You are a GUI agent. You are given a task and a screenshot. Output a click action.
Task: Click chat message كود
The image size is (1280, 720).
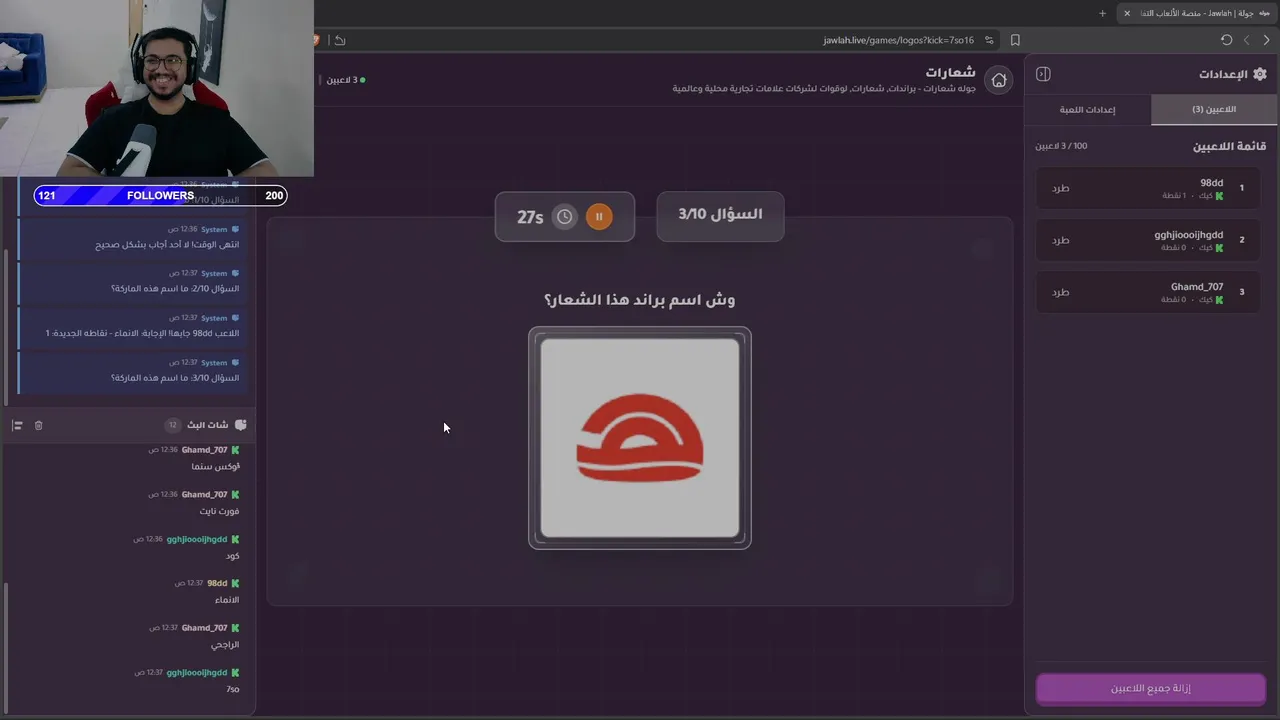[x=233, y=556]
